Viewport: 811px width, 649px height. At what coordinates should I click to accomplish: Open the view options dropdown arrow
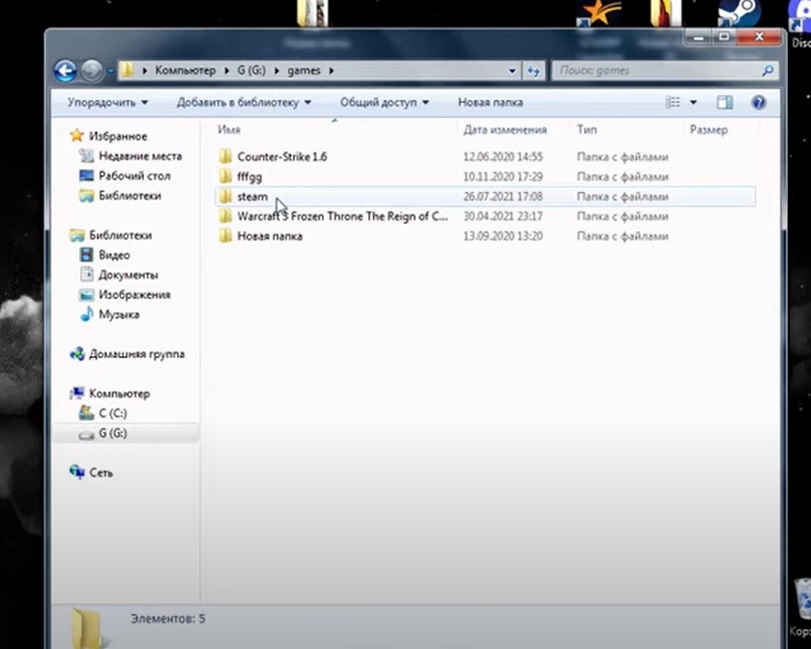694,102
